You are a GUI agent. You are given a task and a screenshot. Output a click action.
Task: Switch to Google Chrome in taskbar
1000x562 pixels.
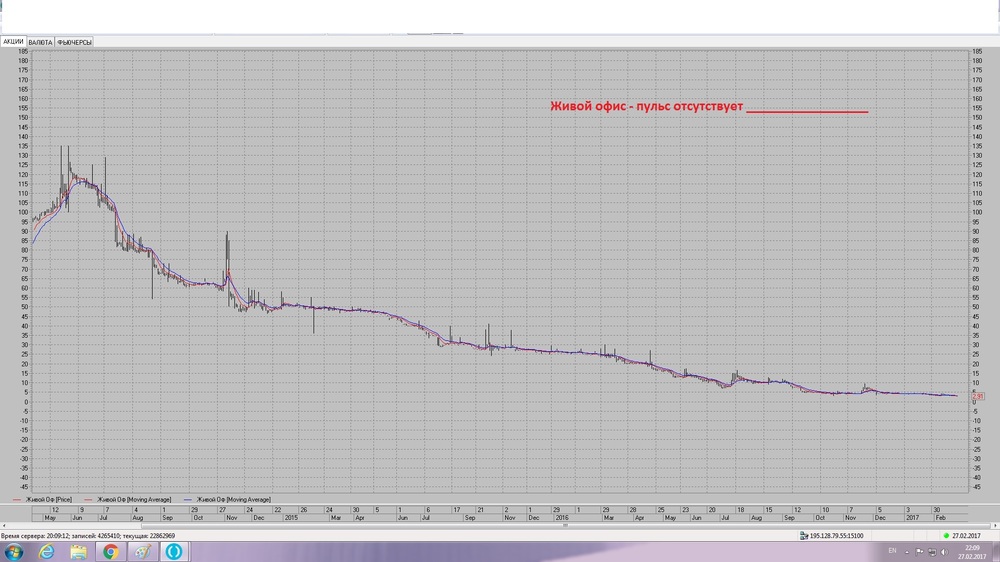click(x=110, y=552)
